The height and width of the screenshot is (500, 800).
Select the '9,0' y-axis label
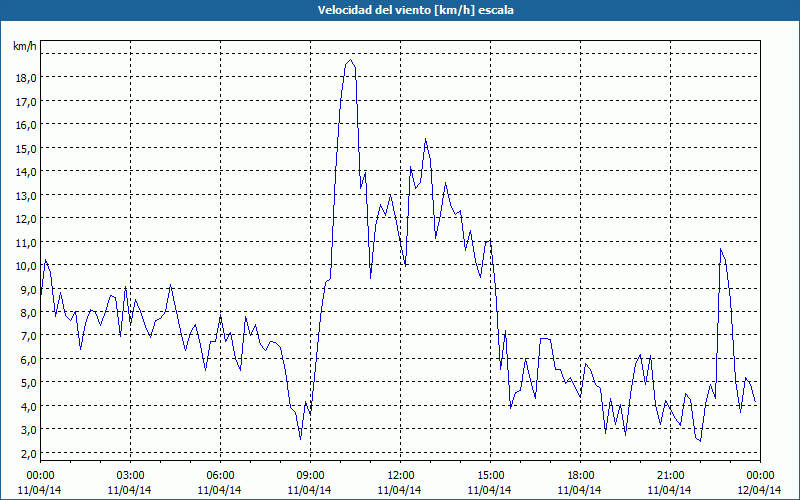point(29,289)
